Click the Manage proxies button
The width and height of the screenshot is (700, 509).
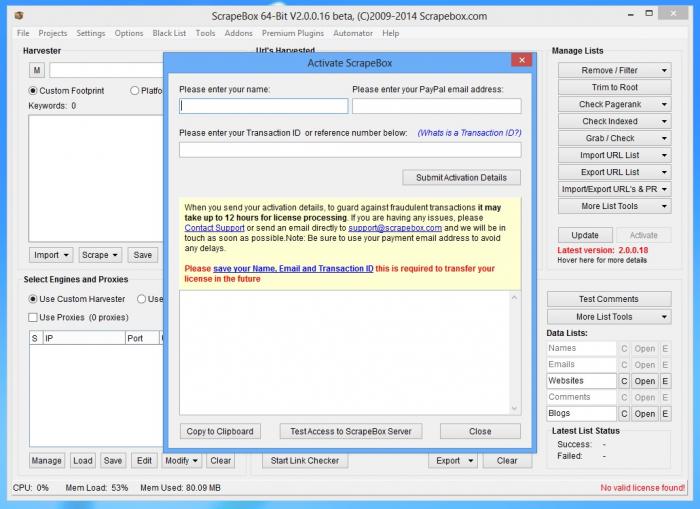(46, 460)
